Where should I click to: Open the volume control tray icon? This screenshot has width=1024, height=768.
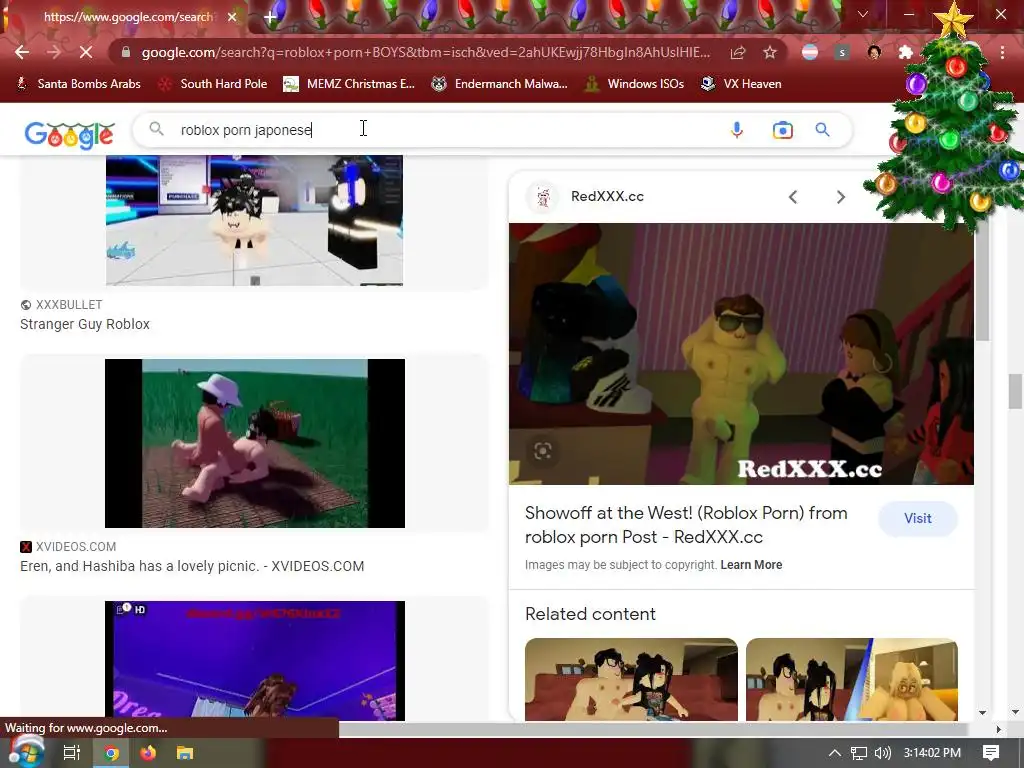pos(882,753)
